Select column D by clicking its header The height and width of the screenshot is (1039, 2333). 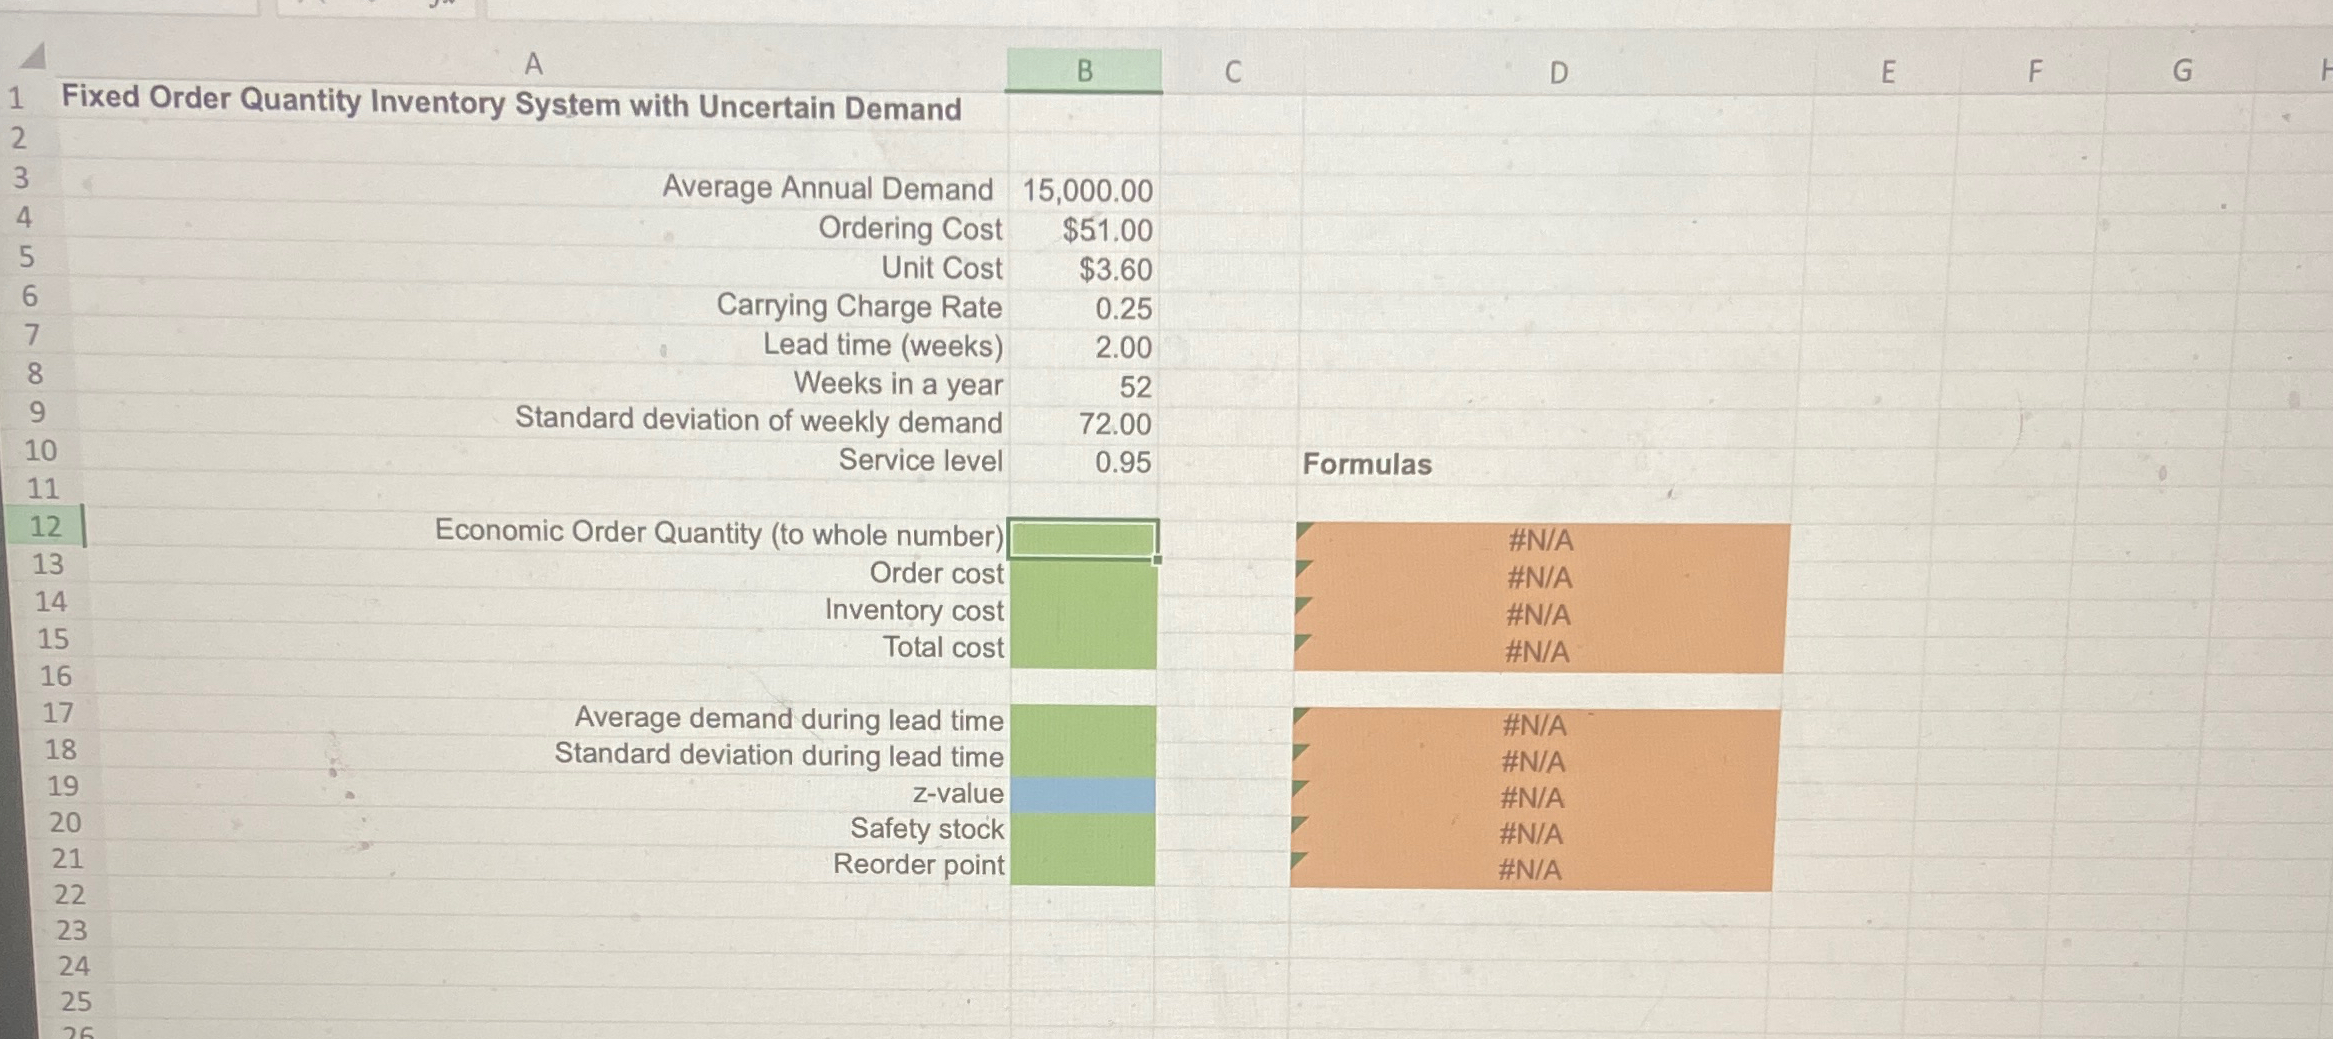pyautogui.click(x=1556, y=72)
